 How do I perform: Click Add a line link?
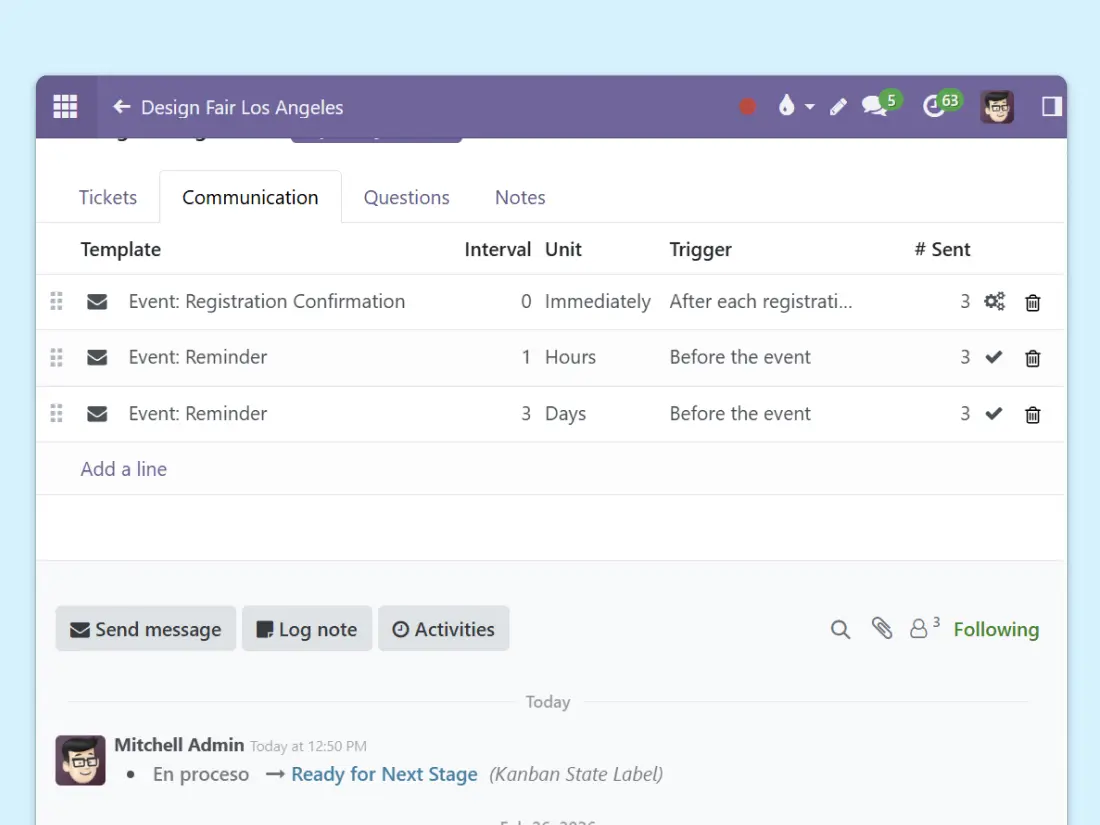point(124,469)
